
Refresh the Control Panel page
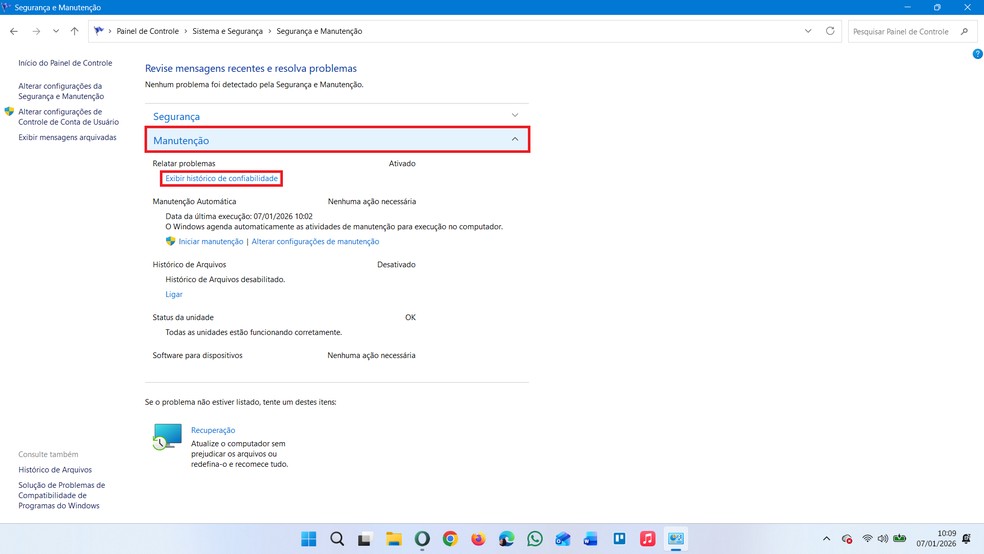click(x=830, y=31)
